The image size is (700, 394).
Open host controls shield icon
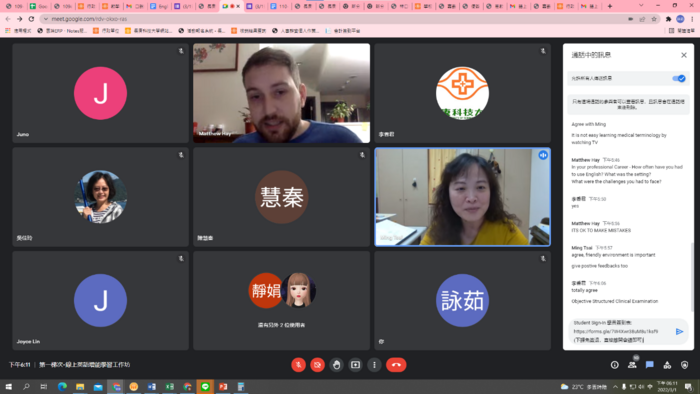pyautogui.click(x=684, y=365)
